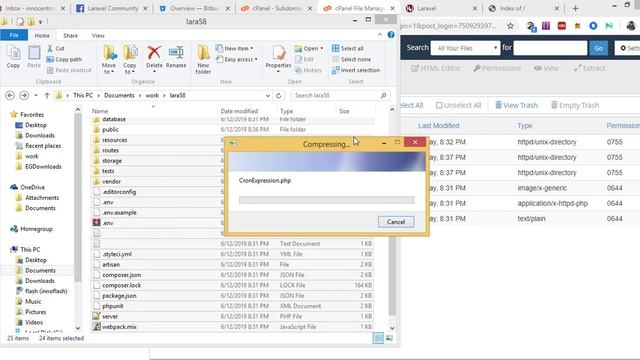The width and height of the screenshot is (640, 360).
Task: Open the Copy to ribbon button
Action: tap(130, 60)
